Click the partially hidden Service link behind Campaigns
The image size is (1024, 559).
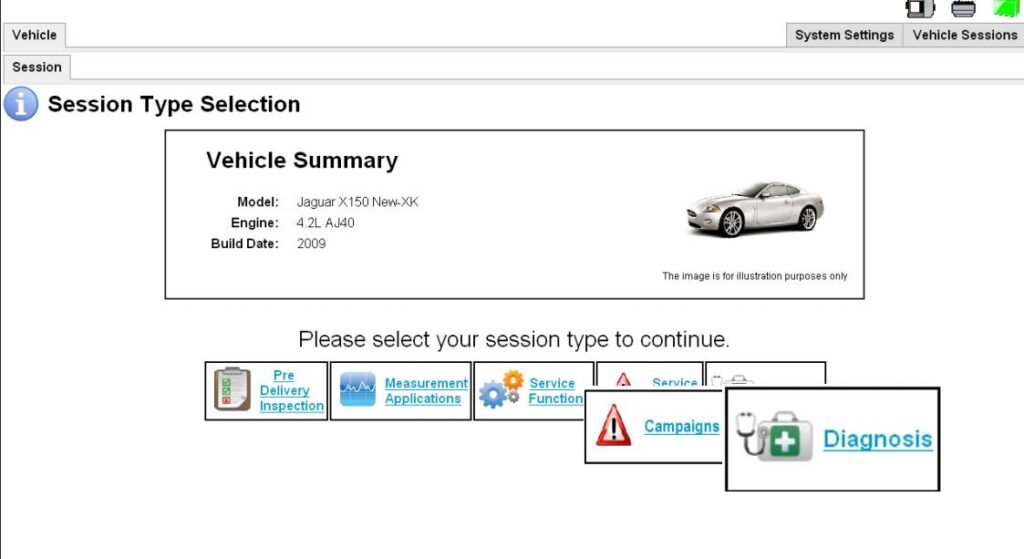click(x=674, y=382)
